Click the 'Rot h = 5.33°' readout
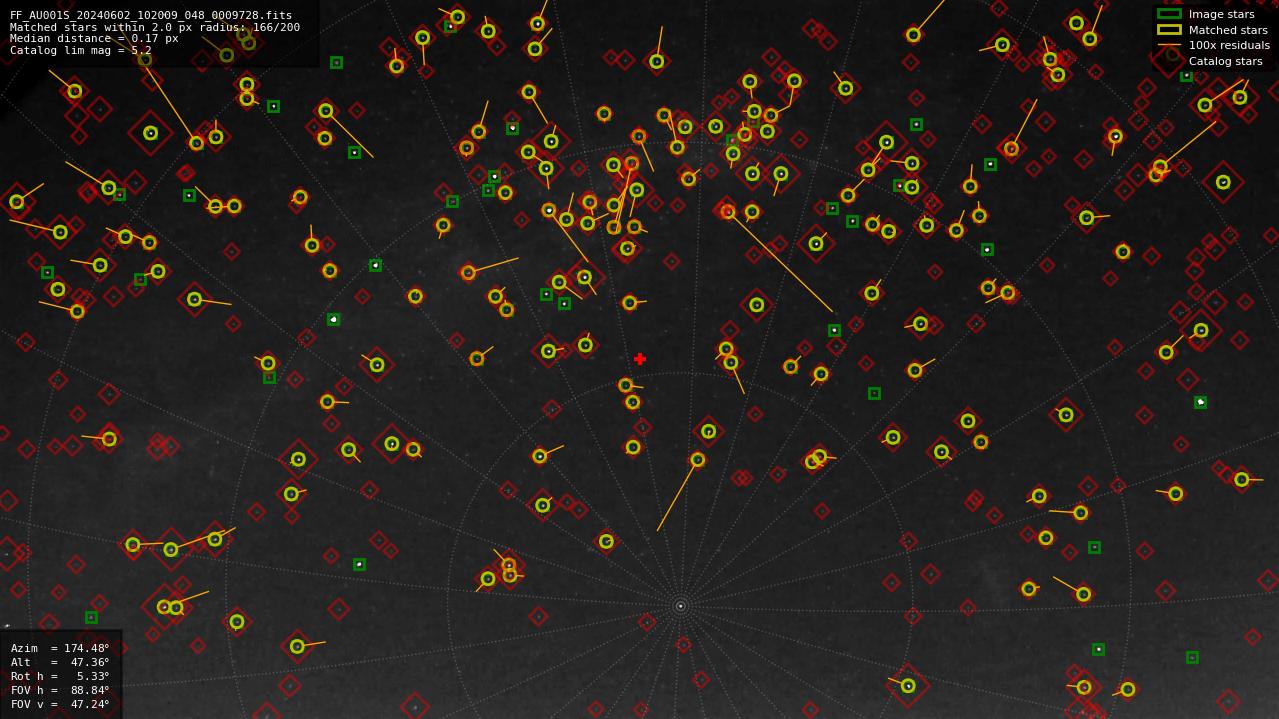Viewport: 1279px width, 719px height. coord(60,676)
